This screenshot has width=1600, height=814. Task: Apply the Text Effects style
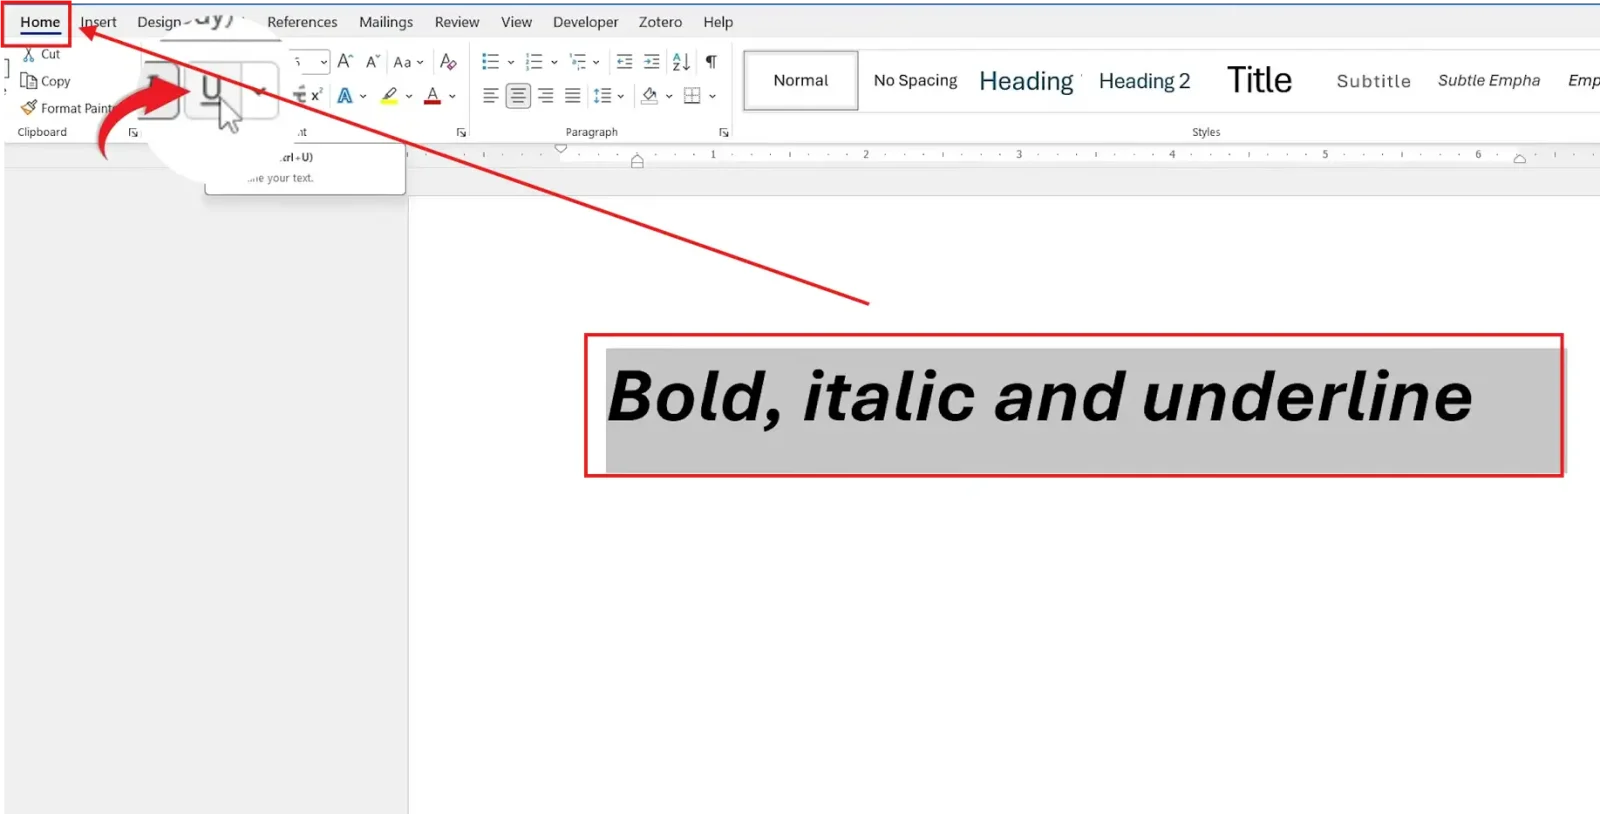345,96
